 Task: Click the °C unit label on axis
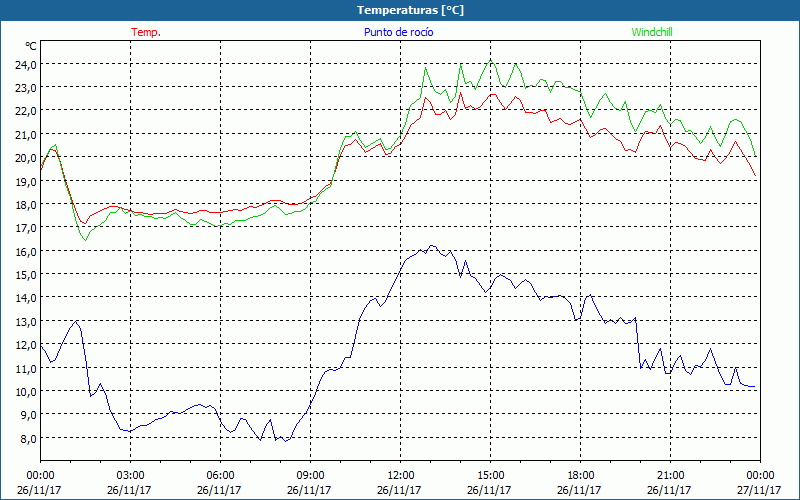[31, 46]
